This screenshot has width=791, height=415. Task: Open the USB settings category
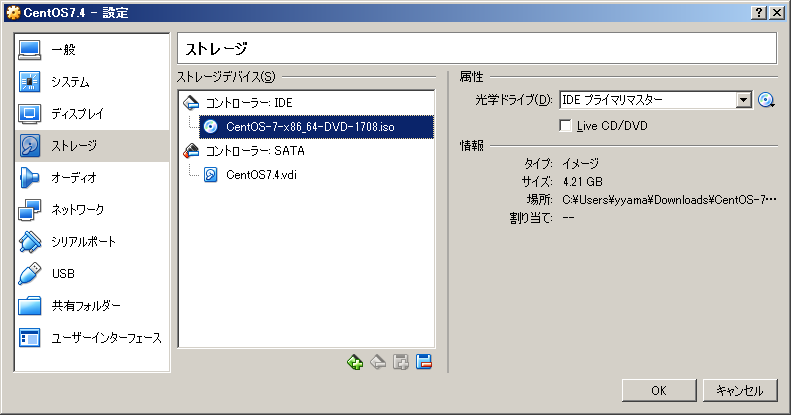(92, 273)
